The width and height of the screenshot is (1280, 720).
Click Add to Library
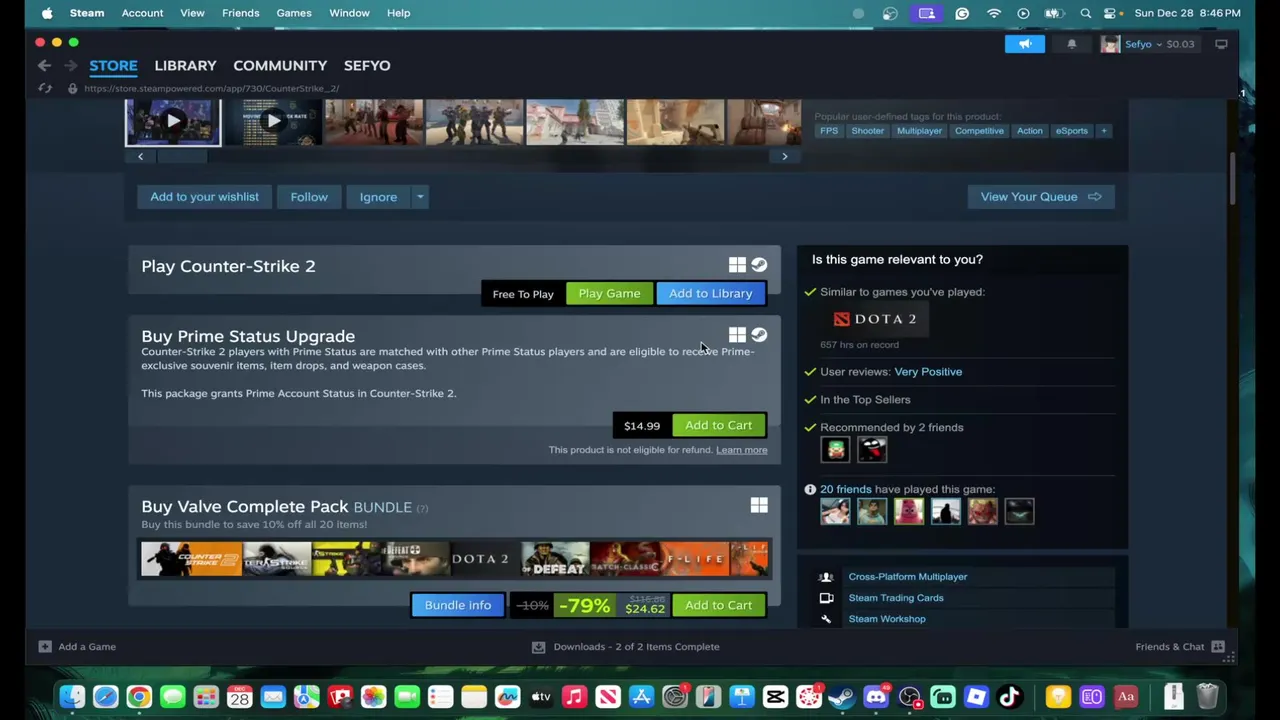point(710,293)
